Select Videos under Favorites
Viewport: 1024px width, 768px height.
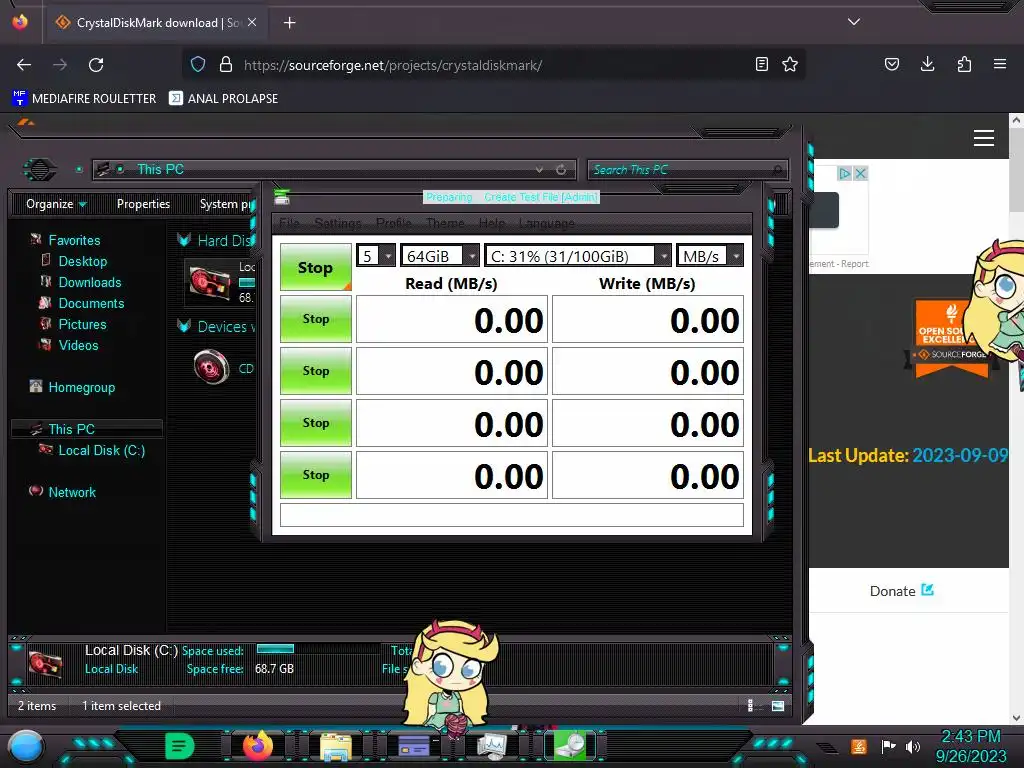78,345
